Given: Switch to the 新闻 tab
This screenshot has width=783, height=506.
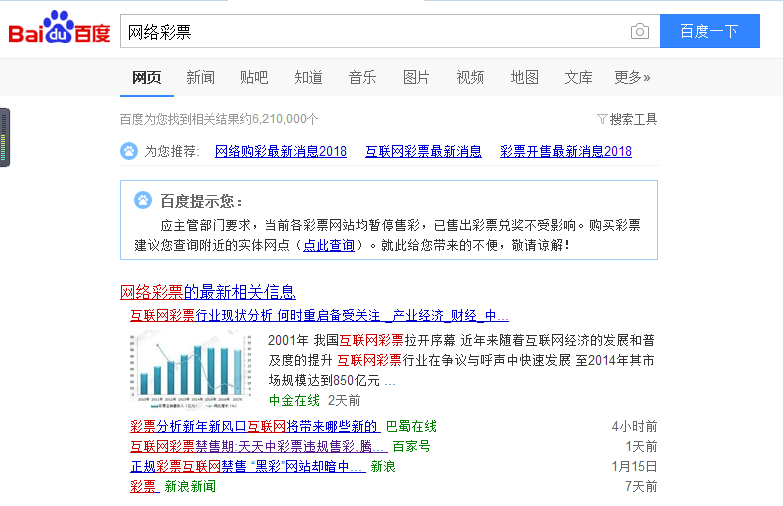Looking at the screenshot, I should 201,77.
